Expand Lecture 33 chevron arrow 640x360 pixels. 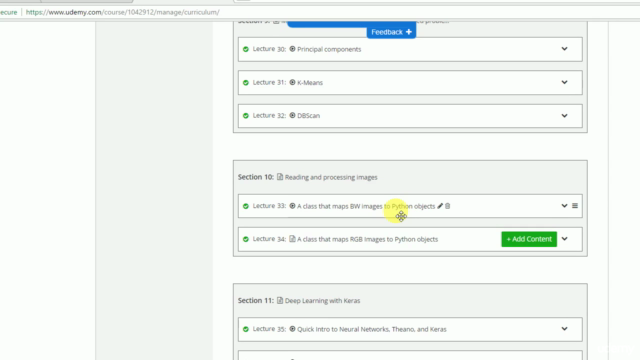(x=564, y=206)
